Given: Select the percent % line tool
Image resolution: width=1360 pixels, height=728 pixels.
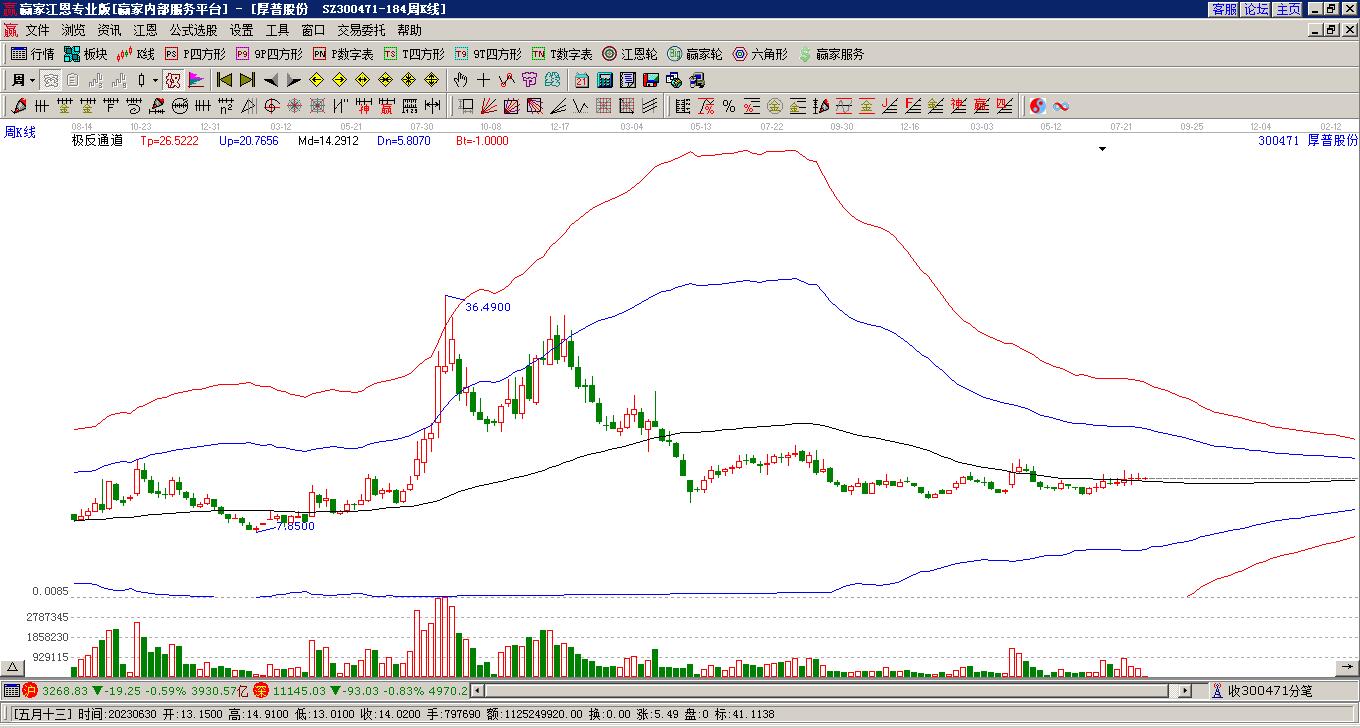Looking at the screenshot, I should pos(729,106).
